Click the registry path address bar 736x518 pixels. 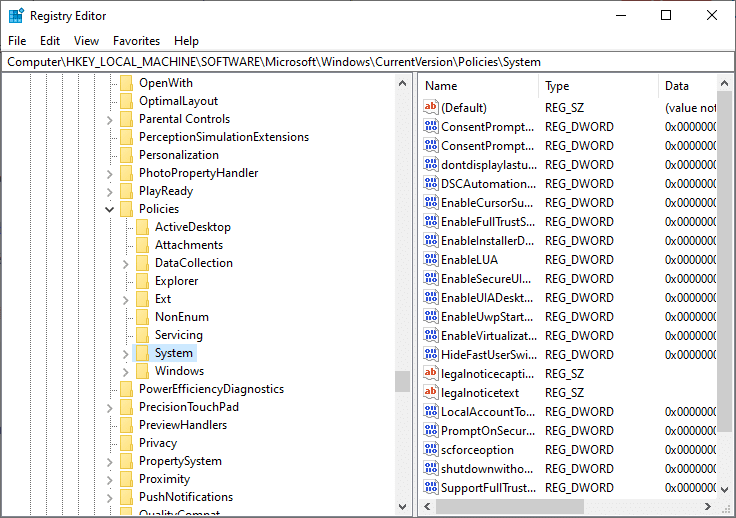pyautogui.click(x=368, y=62)
